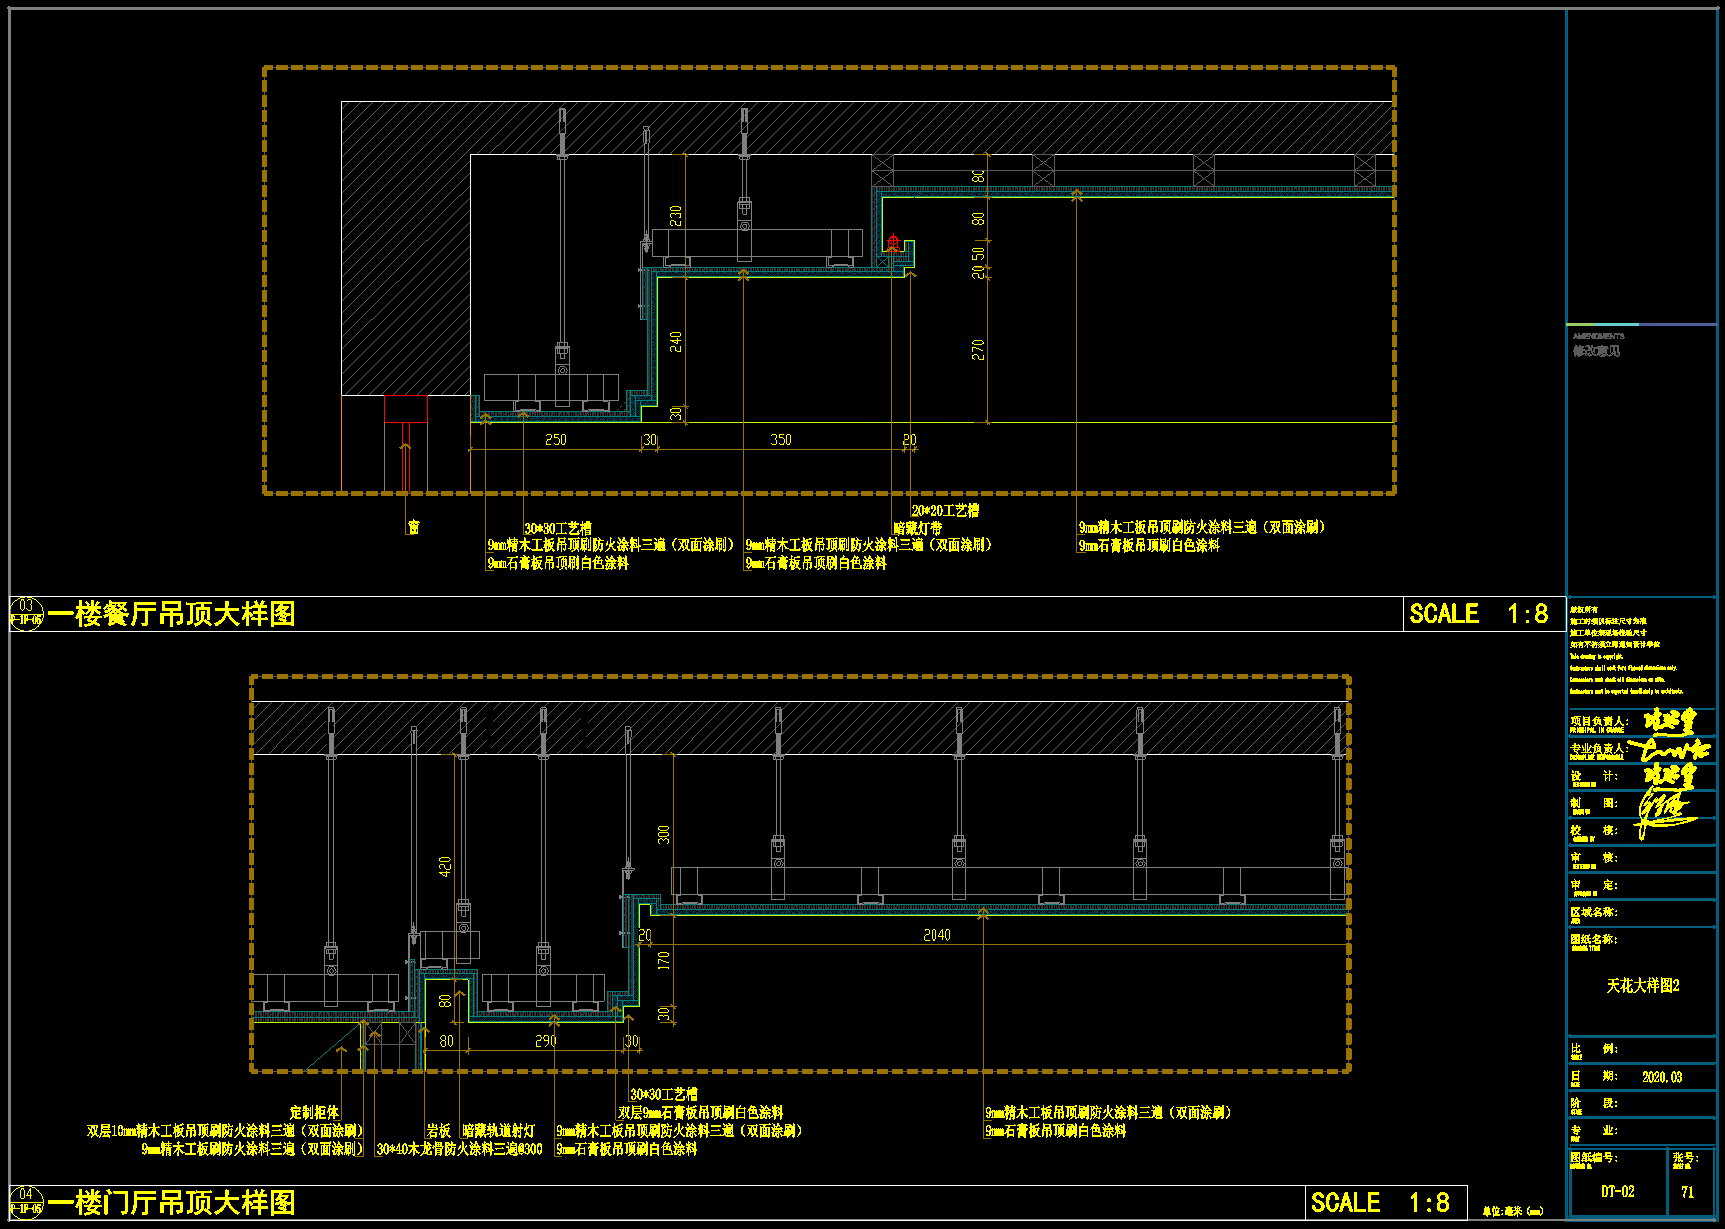Click the red light fixture symbol in dining detail
This screenshot has width=1725, height=1229.
pos(893,242)
